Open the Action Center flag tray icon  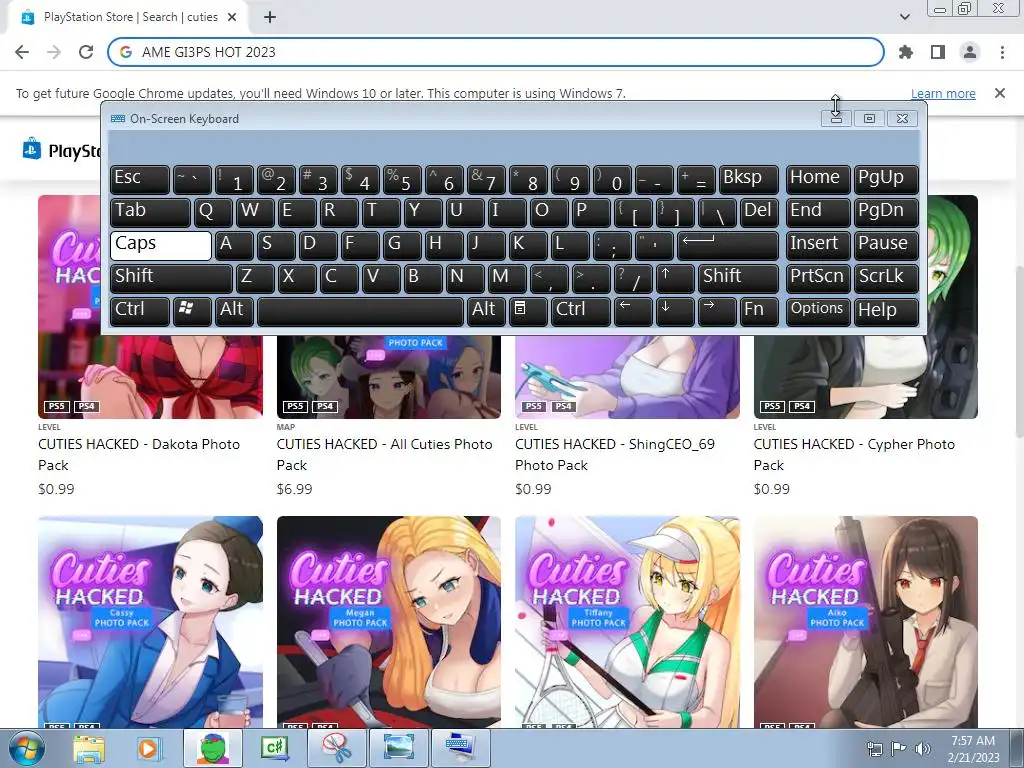[x=899, y=749]
